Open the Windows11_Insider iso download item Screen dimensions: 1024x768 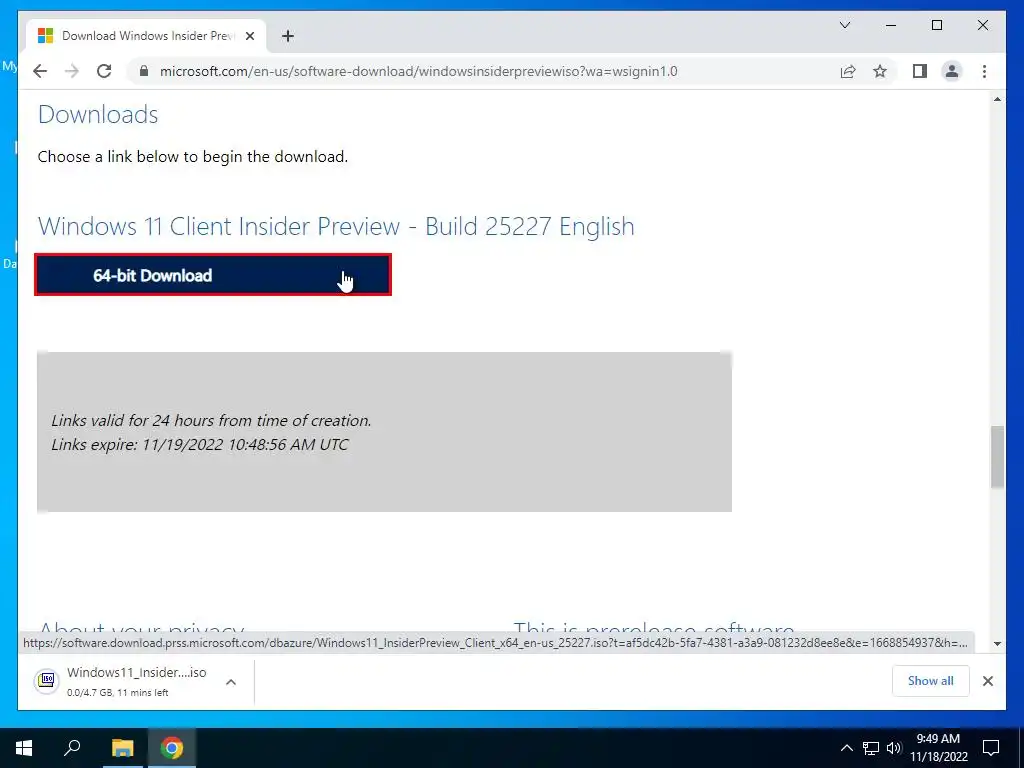136,681
